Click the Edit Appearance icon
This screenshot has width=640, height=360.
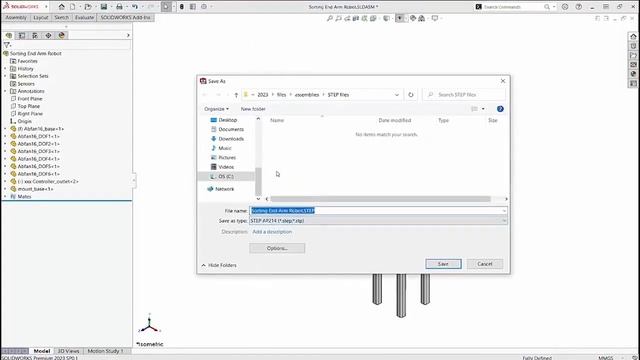point(413,18)
